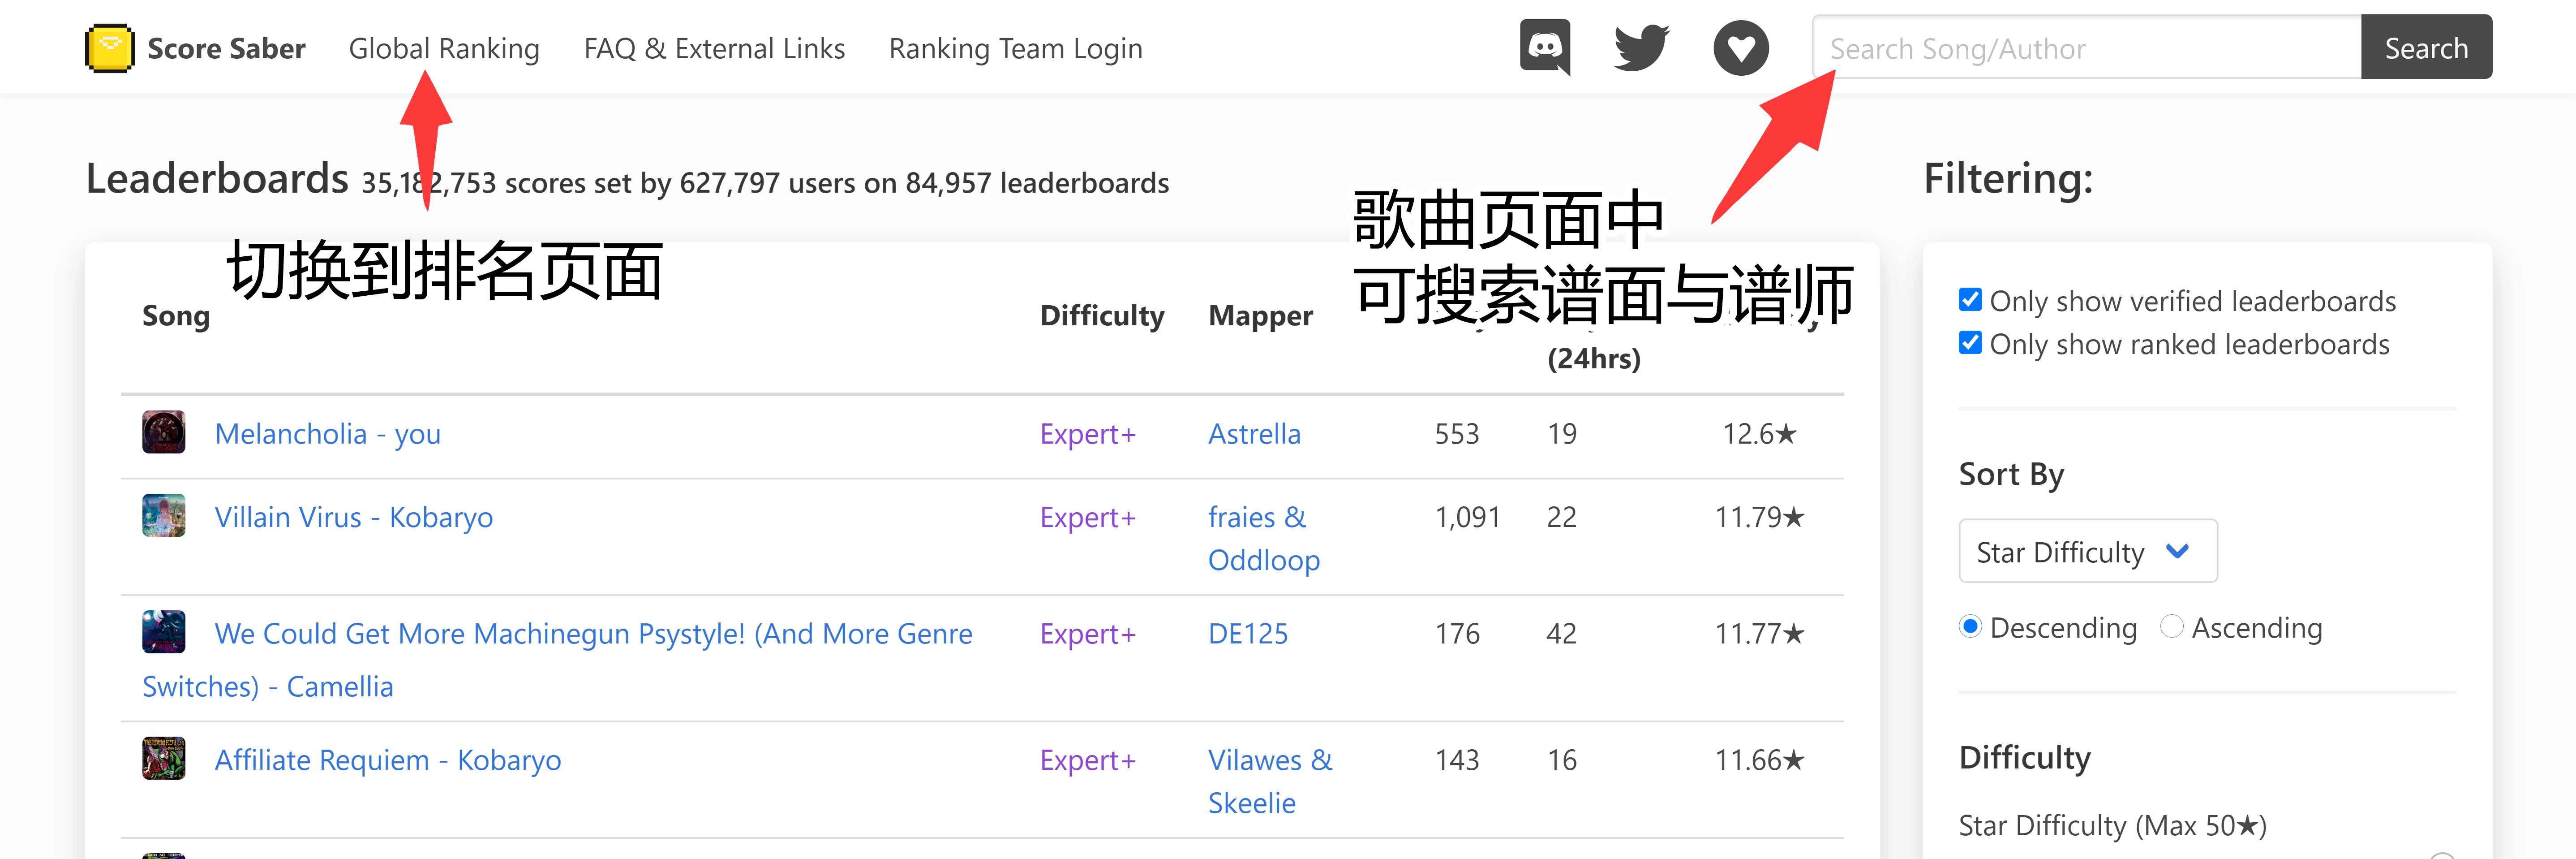Open the Discord icon link

point(1545,47)
